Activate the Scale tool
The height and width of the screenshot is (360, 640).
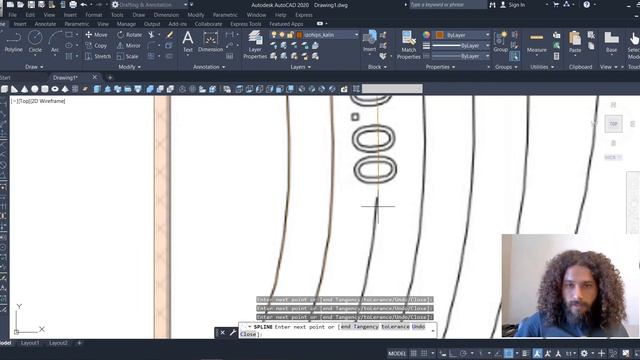[128, 56]
